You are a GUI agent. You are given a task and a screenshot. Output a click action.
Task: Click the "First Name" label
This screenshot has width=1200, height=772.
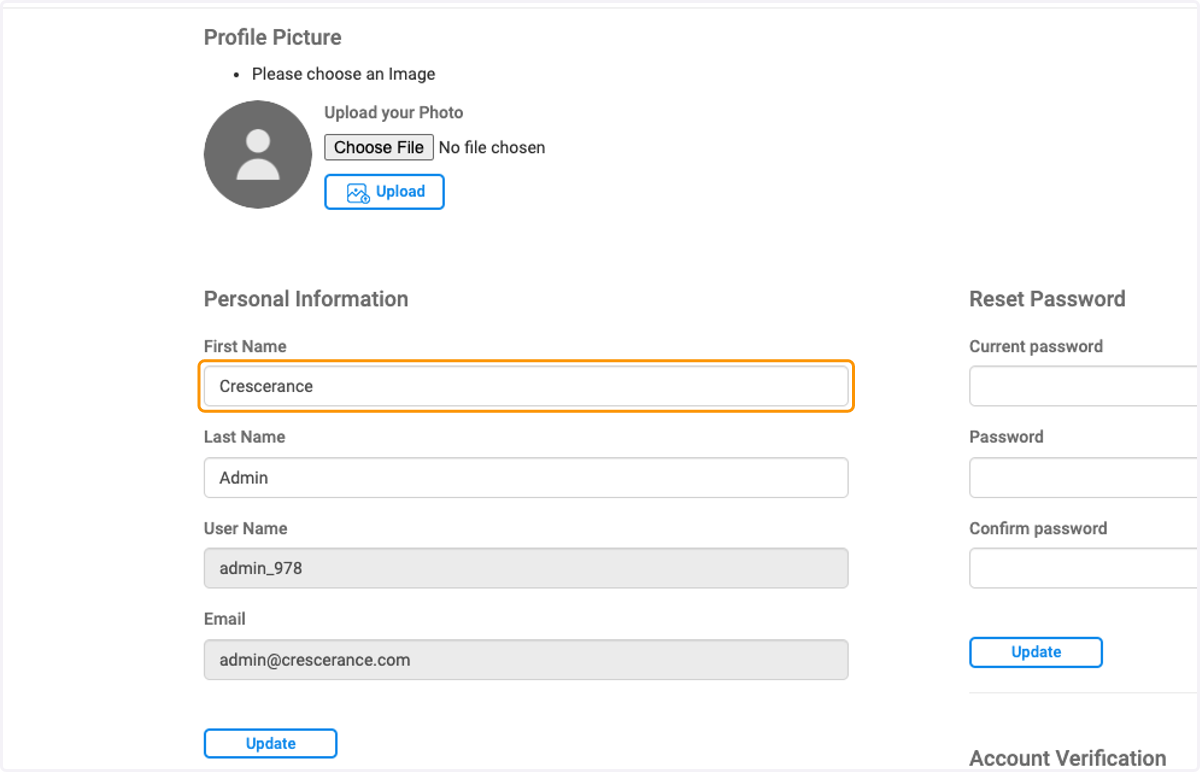(x=245, y=346)
